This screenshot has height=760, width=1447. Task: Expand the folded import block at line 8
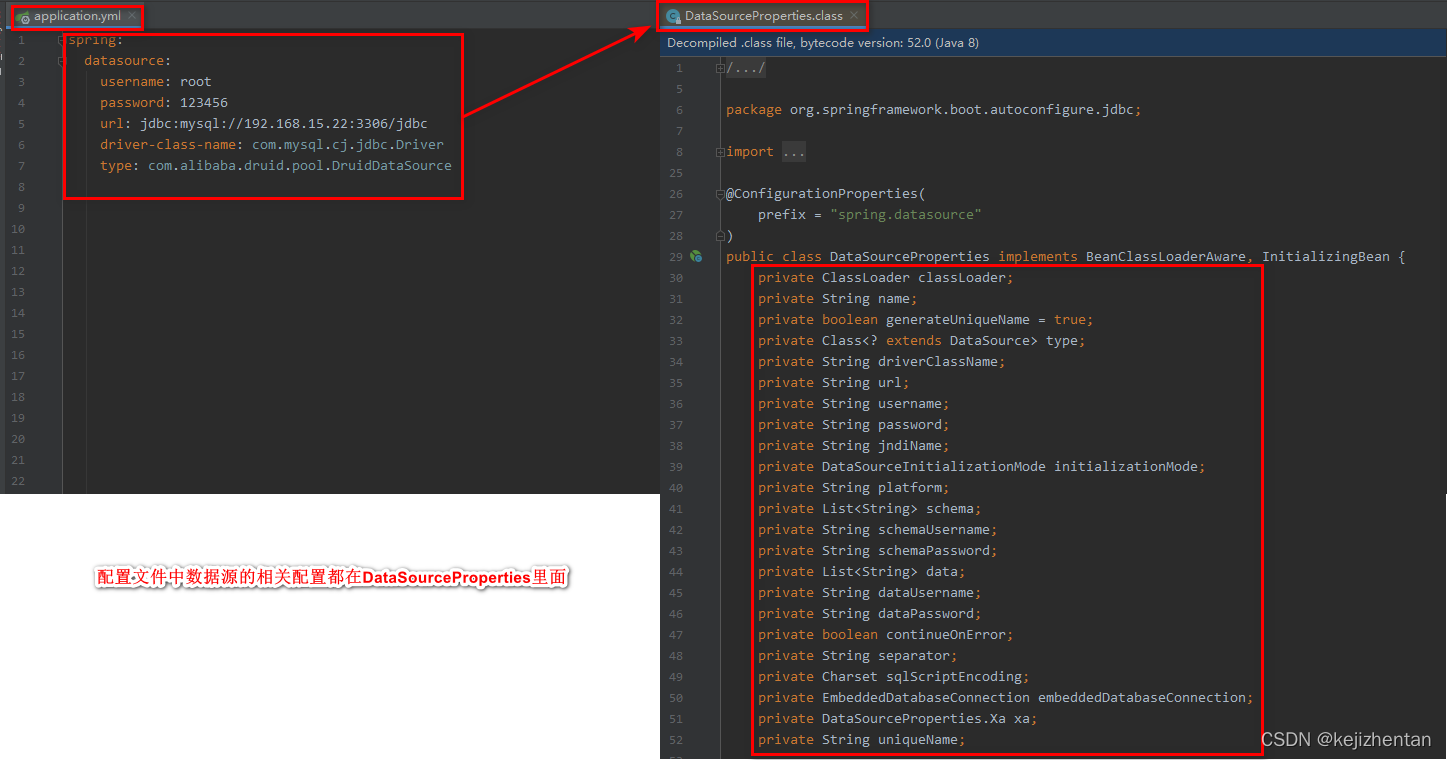tap(720, 152)
